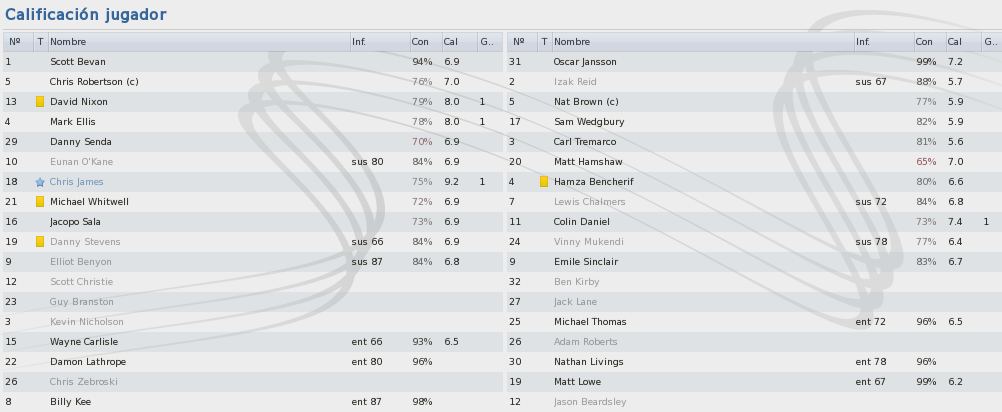Sort left table by Cal column header
This screenshot has width=1002, height=412.
click(459, 42)
